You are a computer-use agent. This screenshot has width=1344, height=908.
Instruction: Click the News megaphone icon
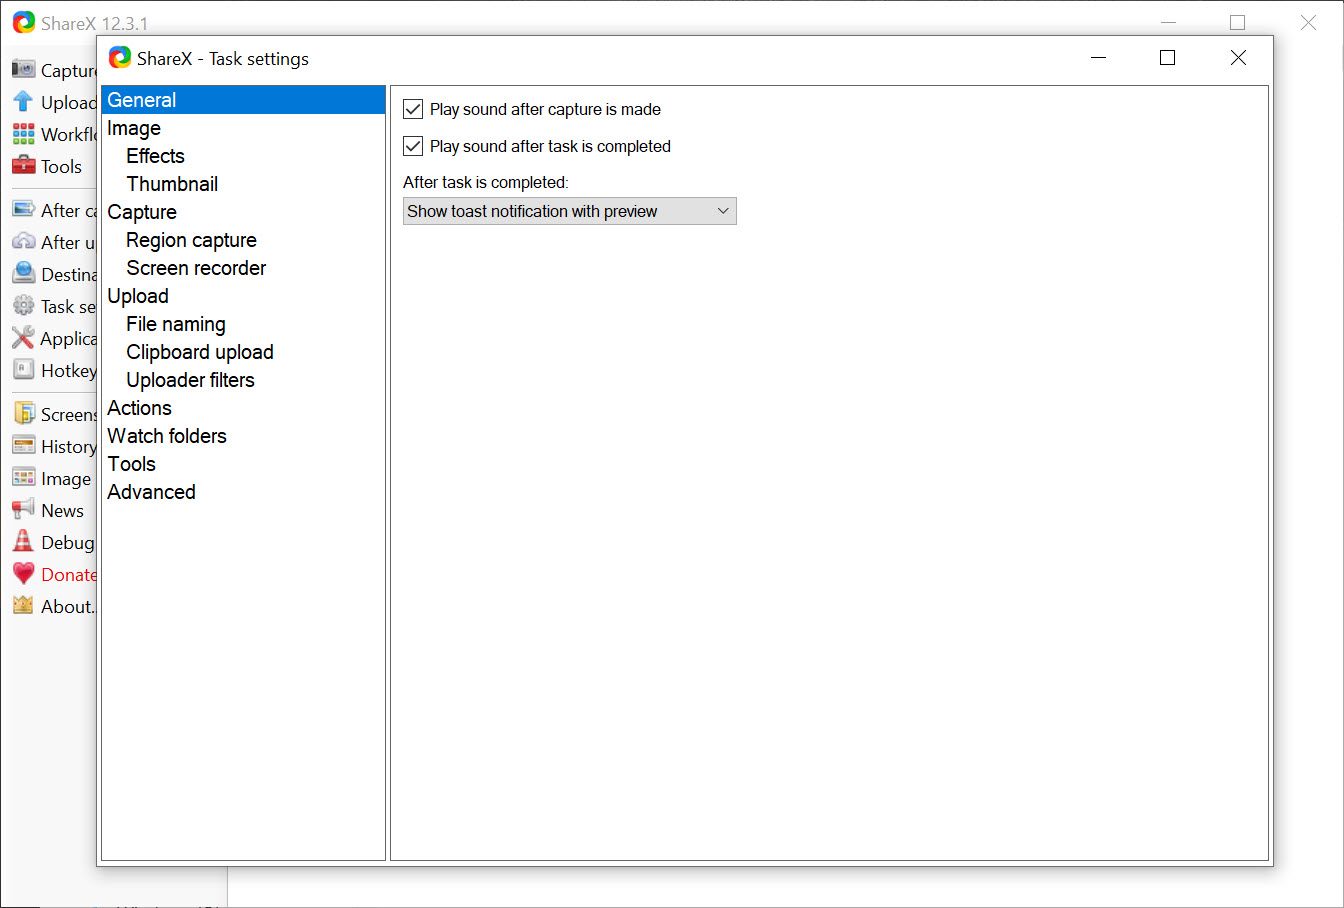click(x=24, y=510)
